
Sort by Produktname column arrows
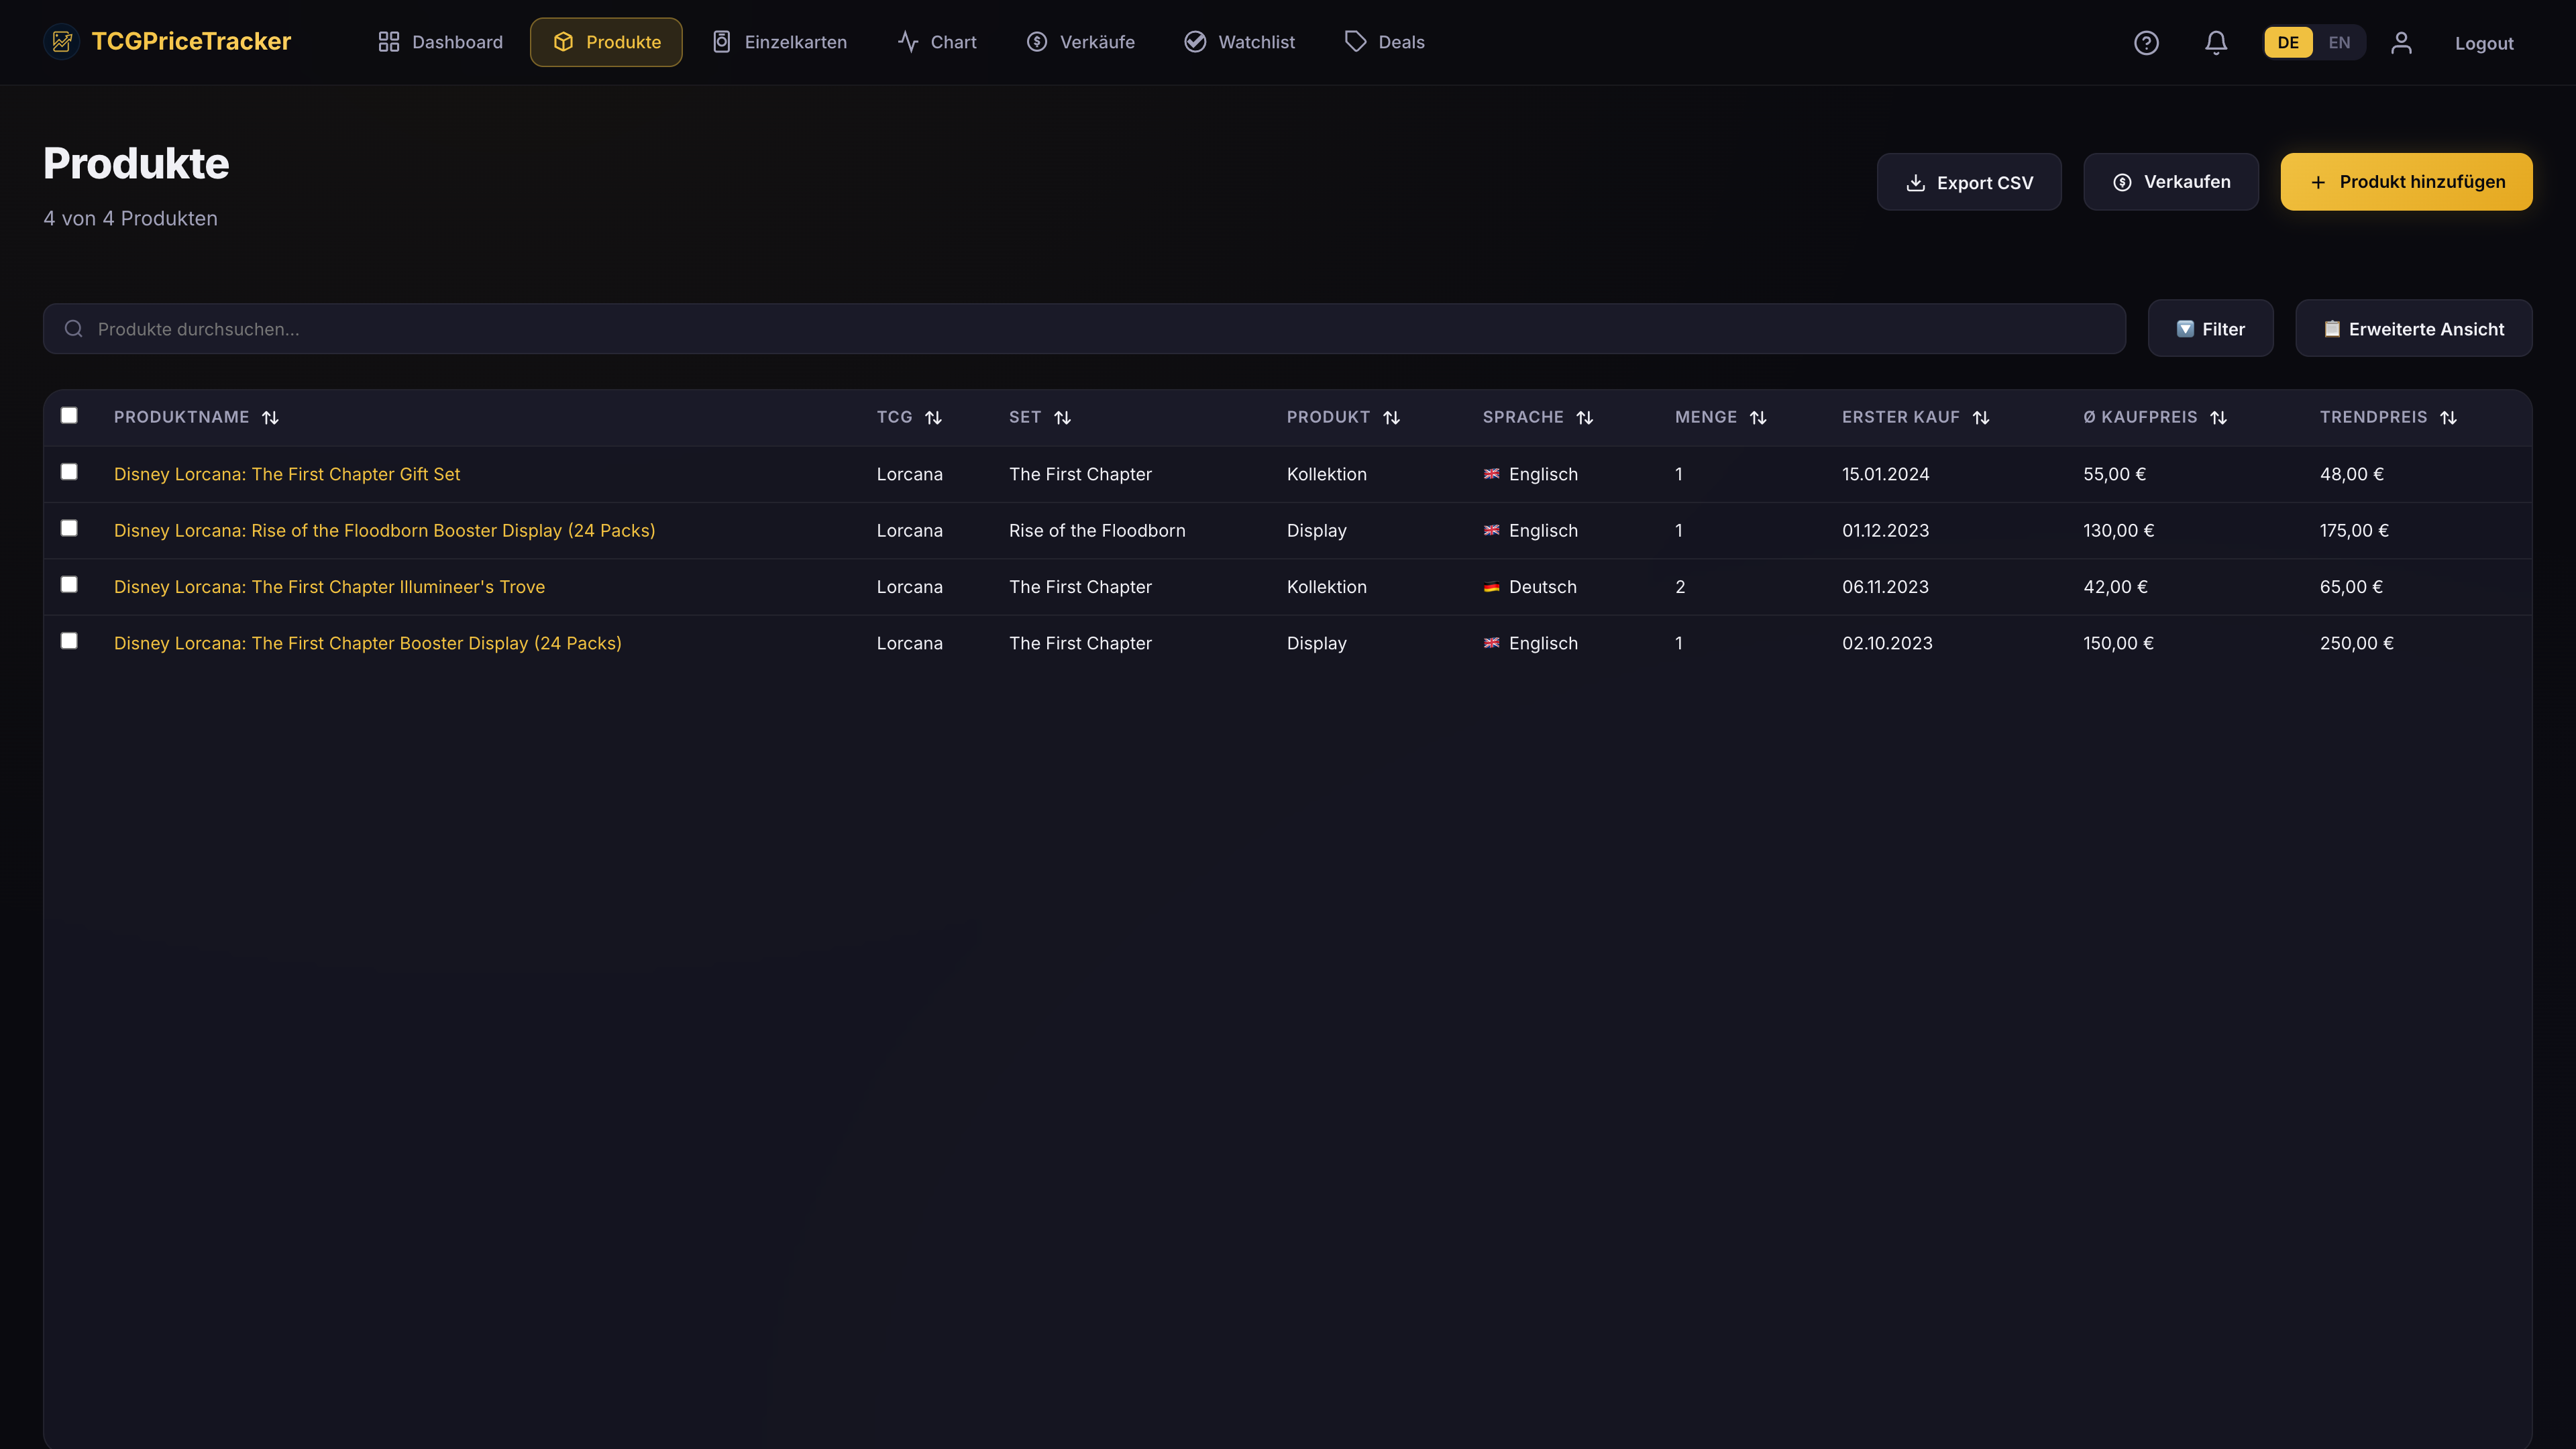point(270,418)
